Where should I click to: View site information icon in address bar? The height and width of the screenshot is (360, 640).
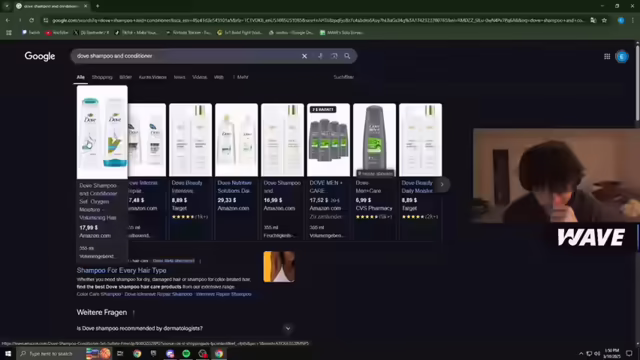(46, 20)
